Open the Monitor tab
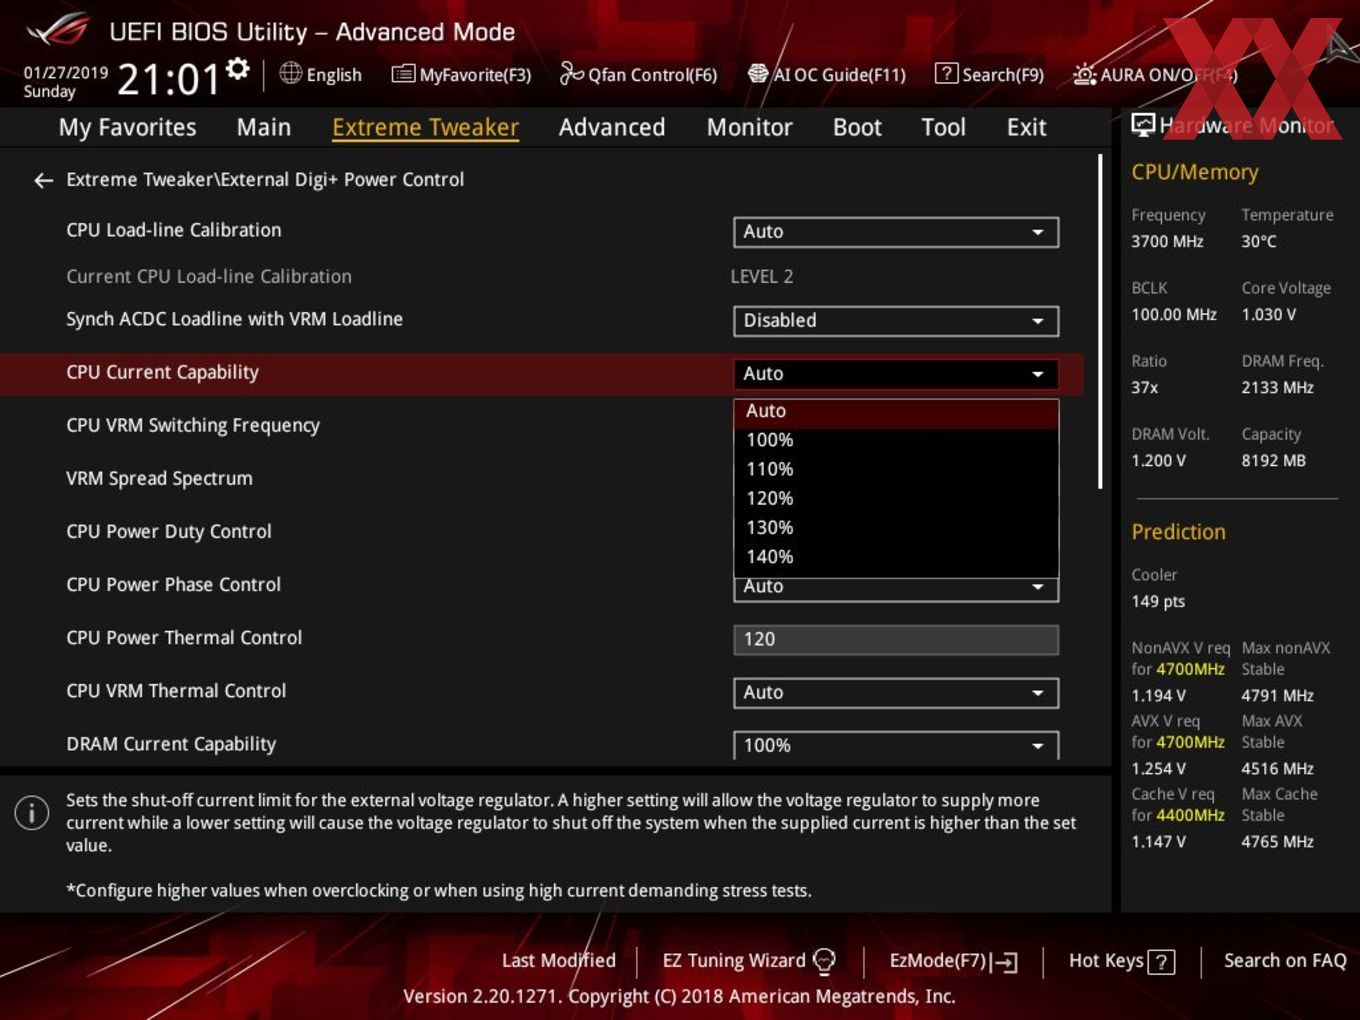 tap(749, 127)
